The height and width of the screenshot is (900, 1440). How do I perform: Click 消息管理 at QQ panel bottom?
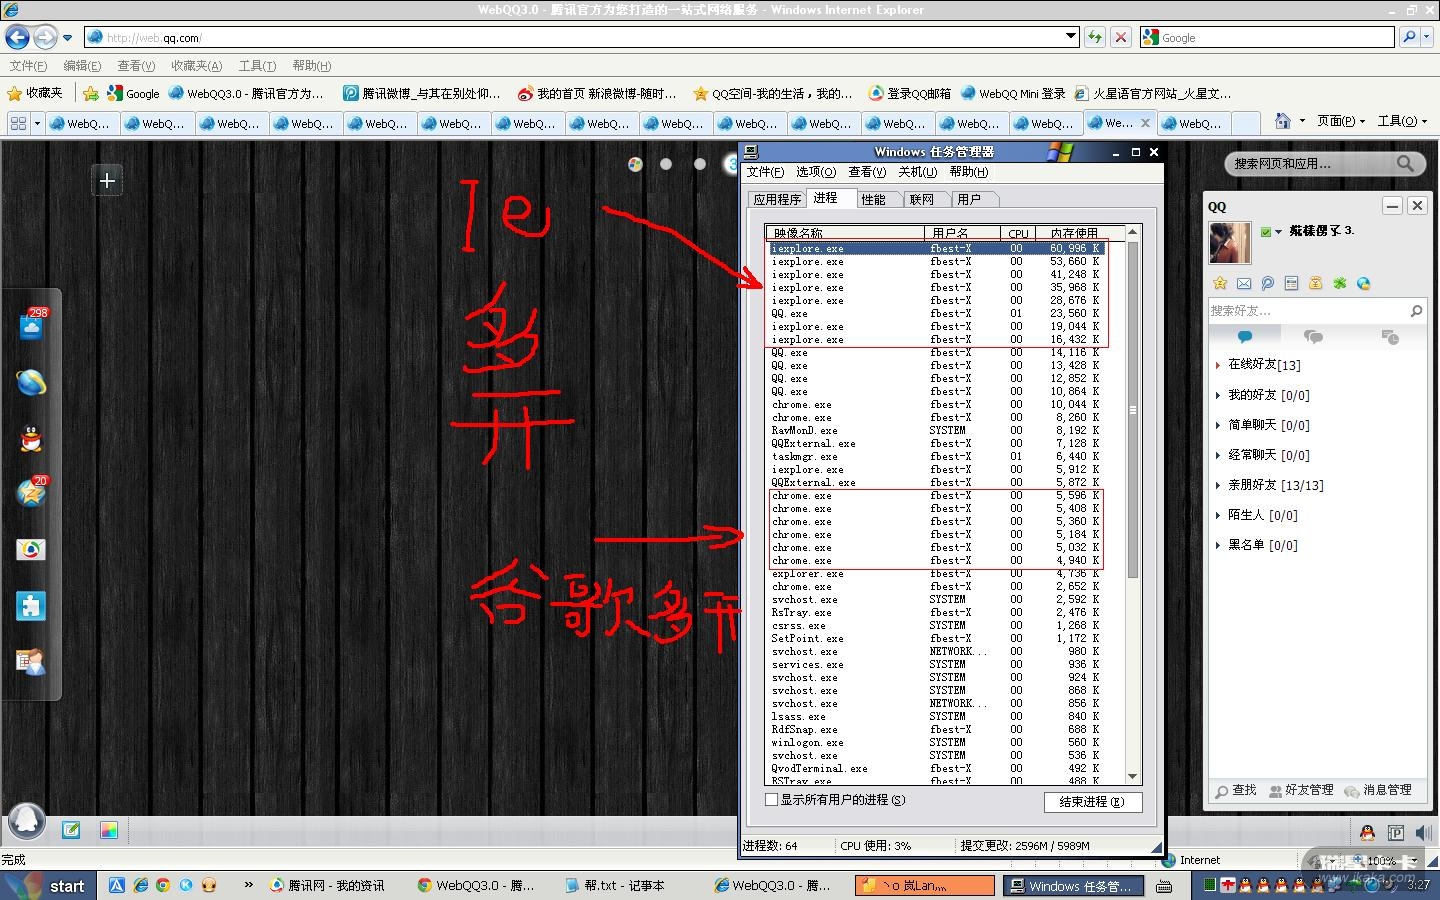pyautogui.click(x=1378, y=790)
